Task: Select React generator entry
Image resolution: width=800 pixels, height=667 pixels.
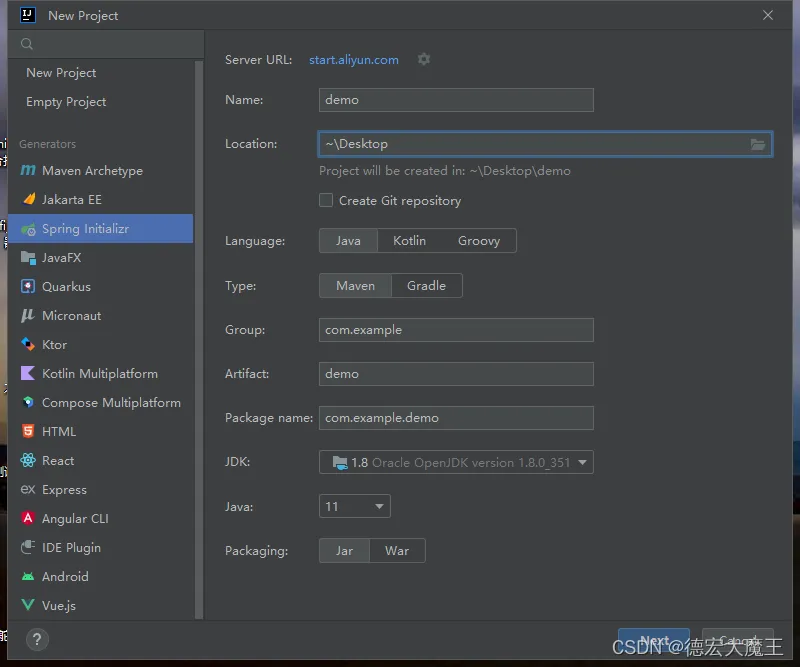Action: click(101, 460)
